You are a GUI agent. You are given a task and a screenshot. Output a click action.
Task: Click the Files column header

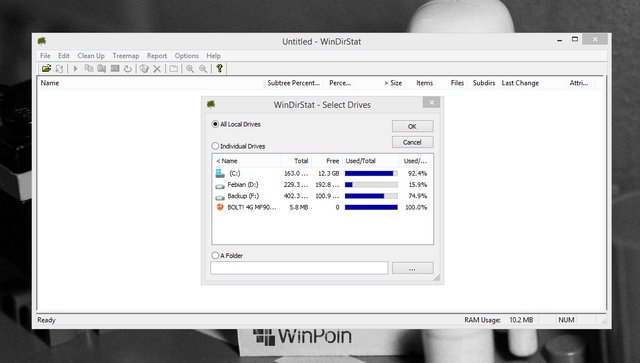(x=452, y=83)
